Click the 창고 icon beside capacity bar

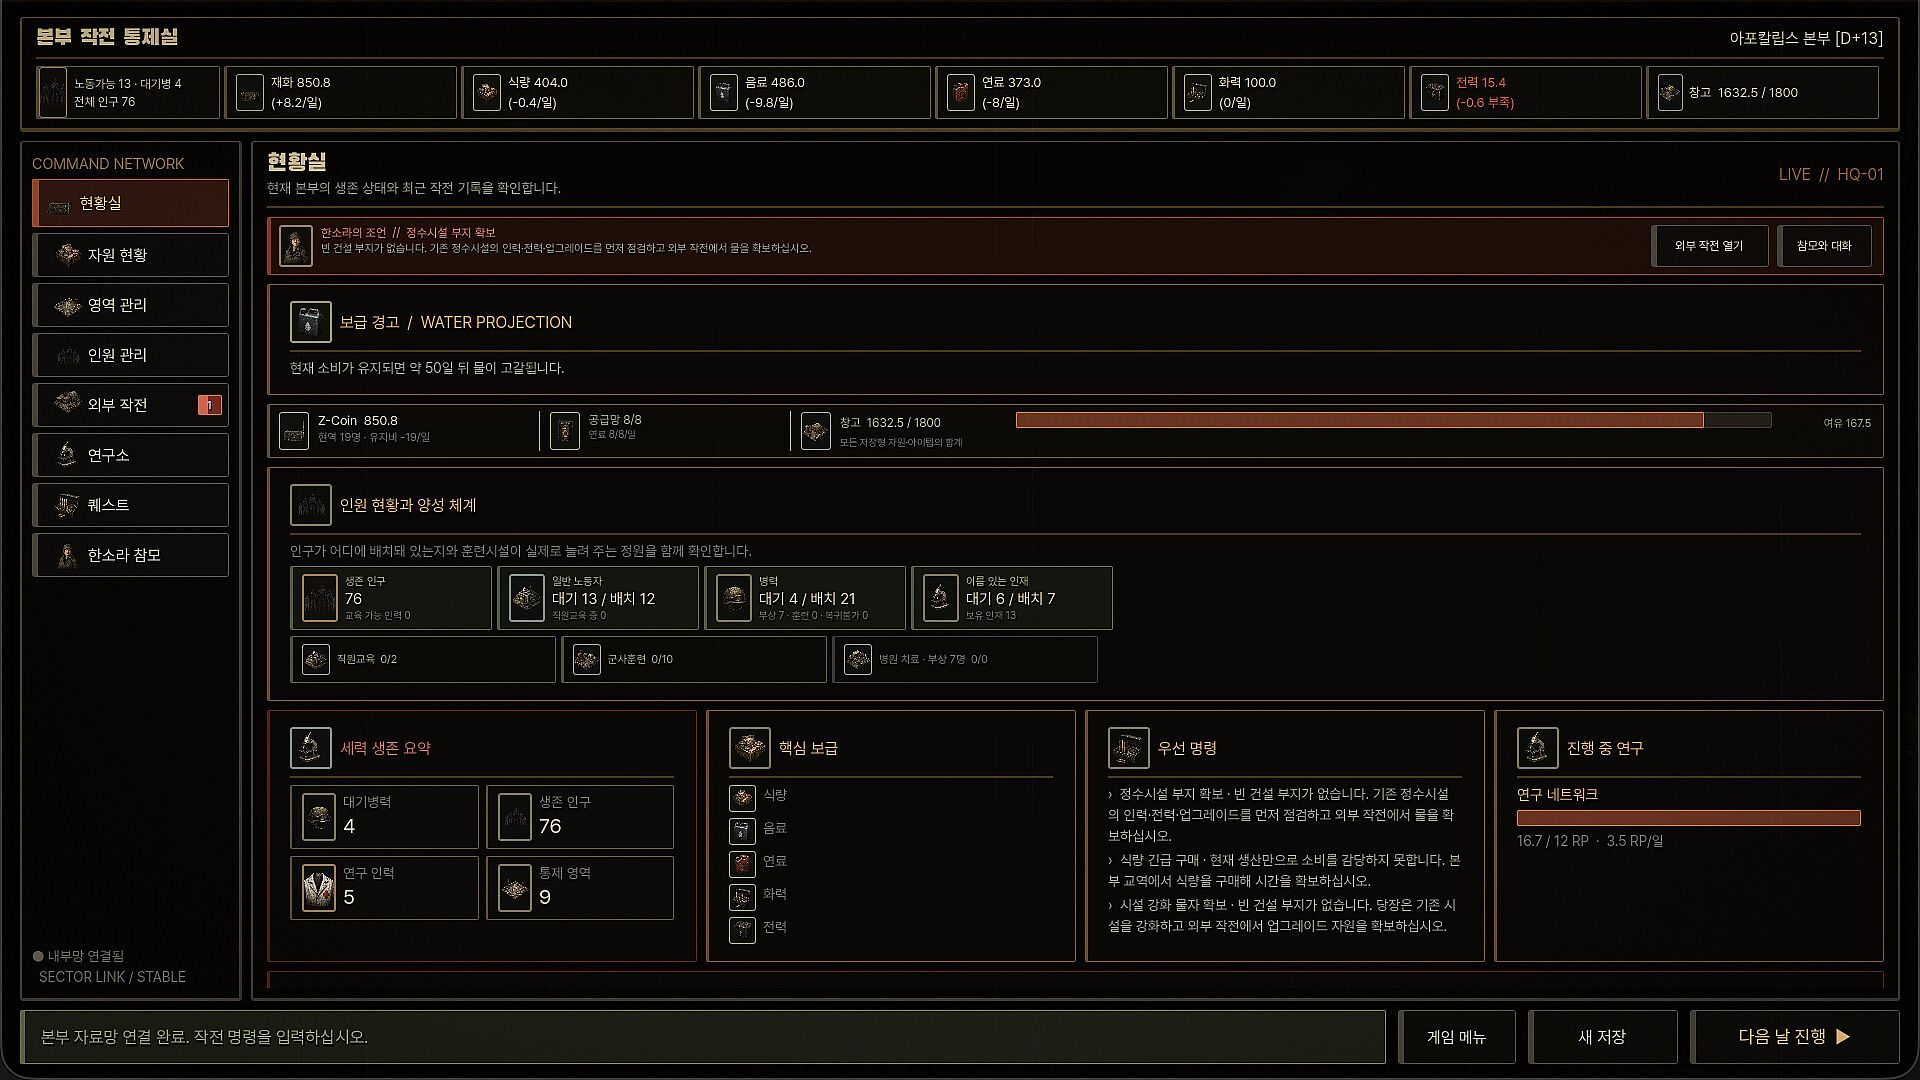[x=815, y=431]
